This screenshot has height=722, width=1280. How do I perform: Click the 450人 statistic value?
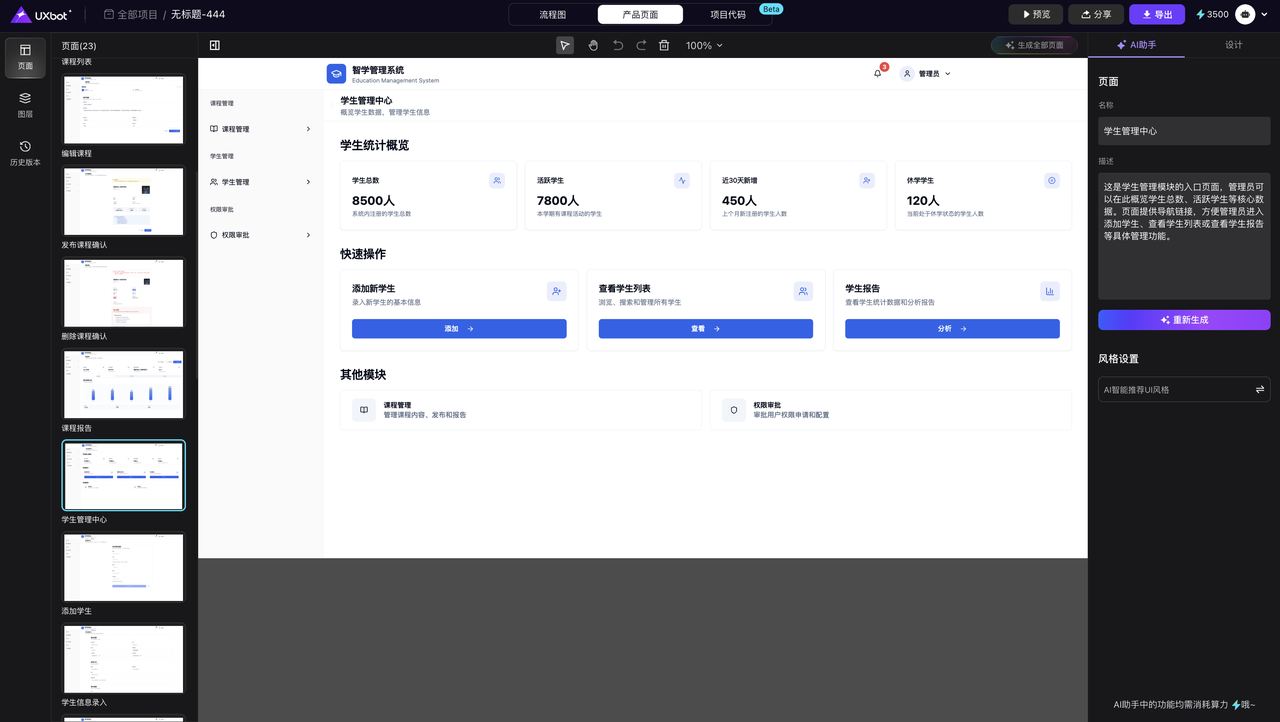point(739,200)
